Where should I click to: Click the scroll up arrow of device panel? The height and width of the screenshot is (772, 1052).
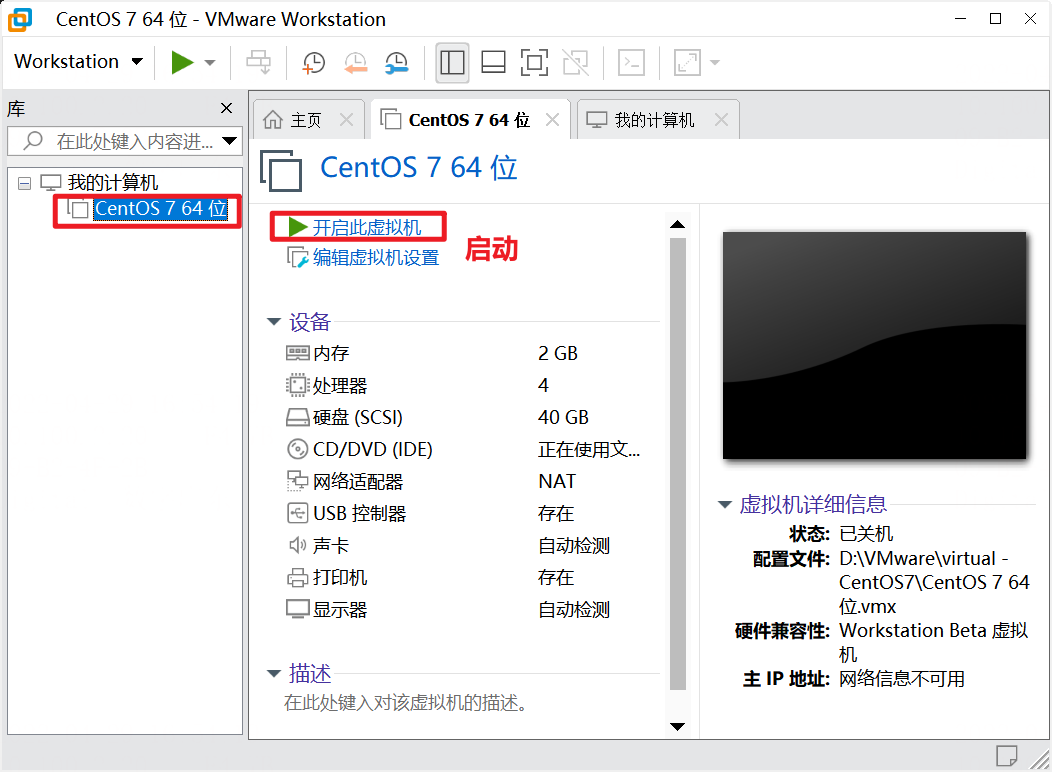(678, 225)
